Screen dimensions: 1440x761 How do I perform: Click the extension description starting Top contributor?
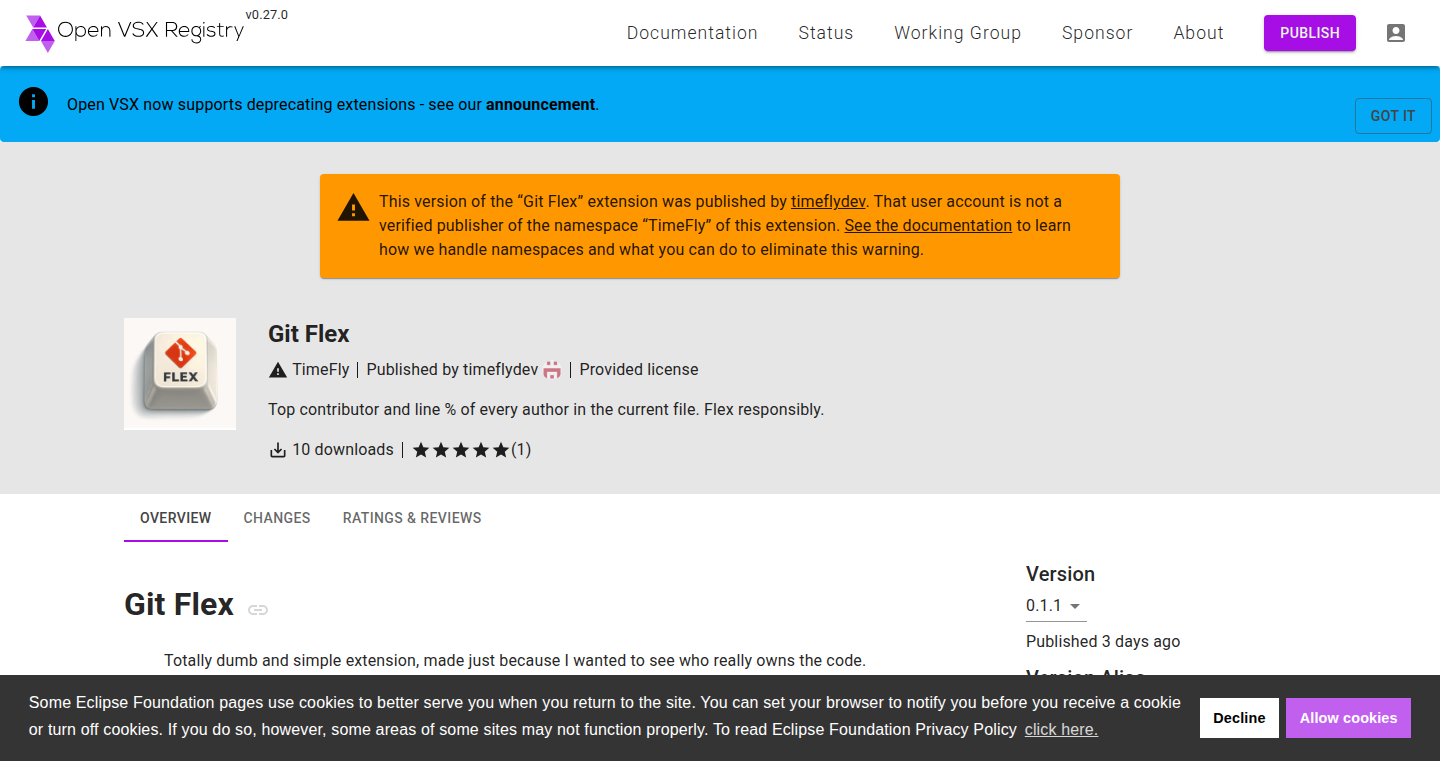coord(546,410)
